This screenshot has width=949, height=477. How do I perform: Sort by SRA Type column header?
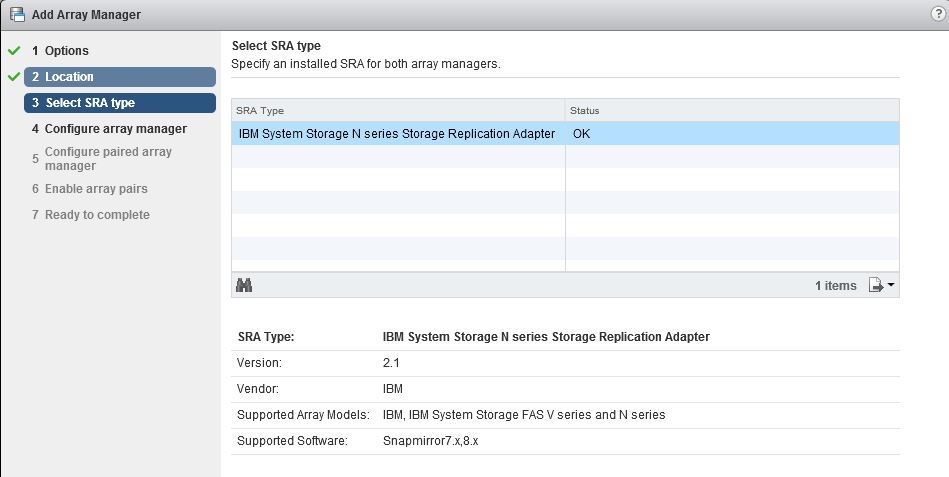pos(398,111)
